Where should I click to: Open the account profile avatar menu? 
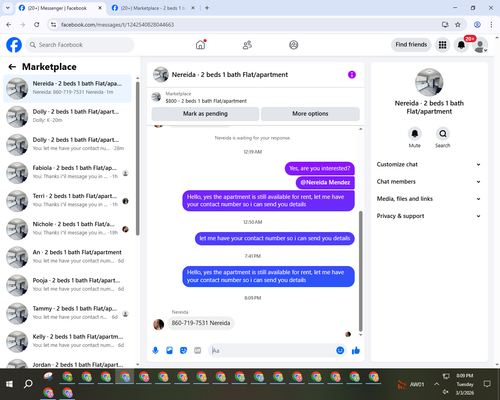tap(480, 45)
